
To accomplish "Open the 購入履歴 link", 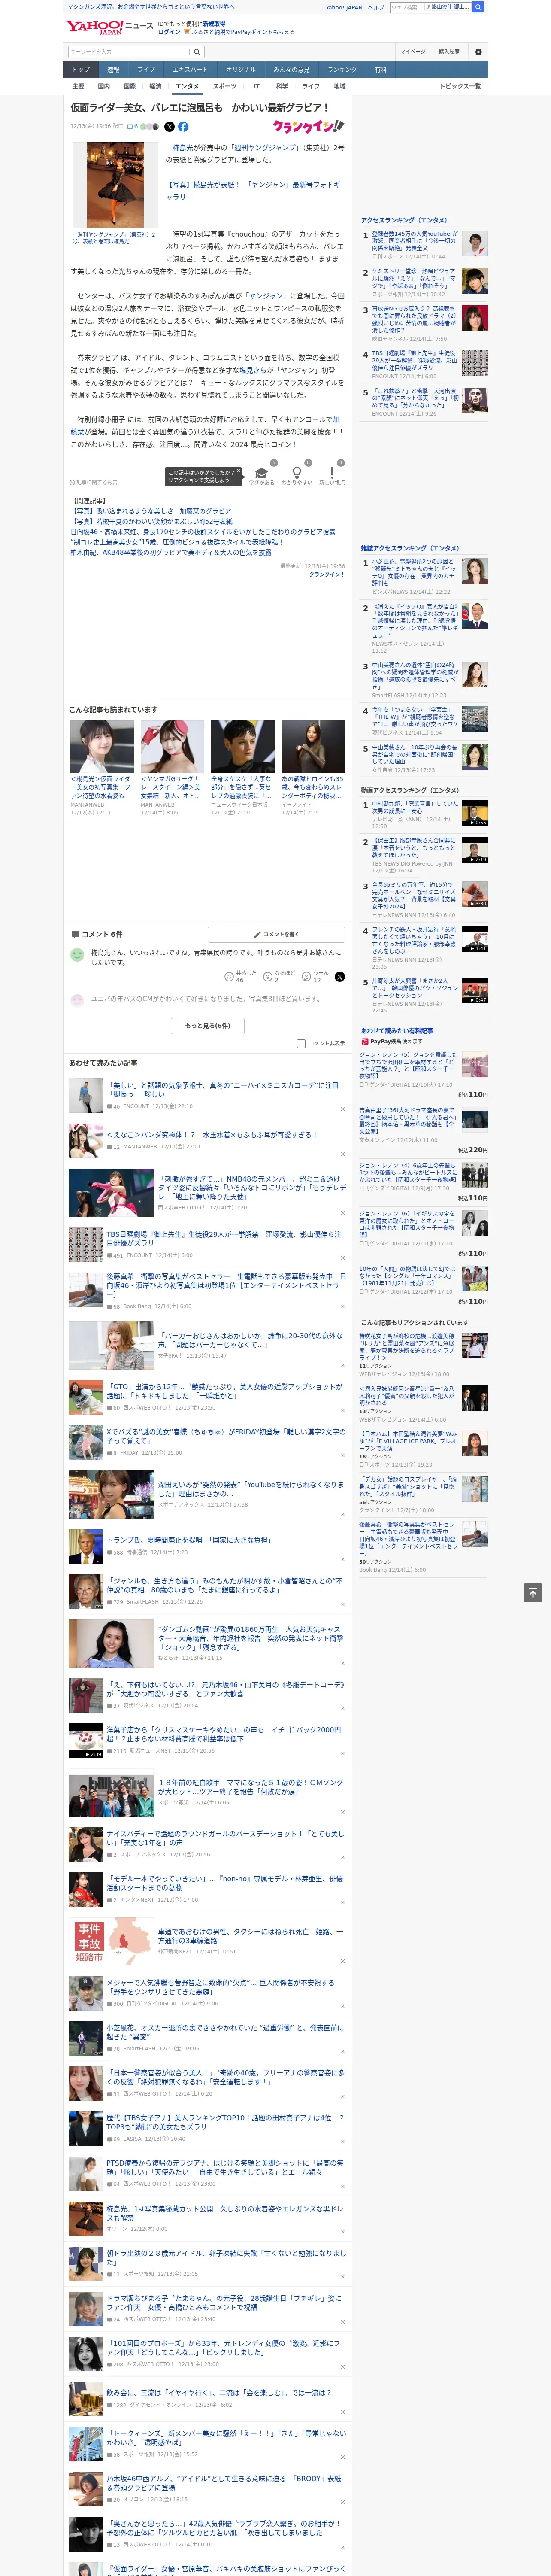I will coord(449,52).
